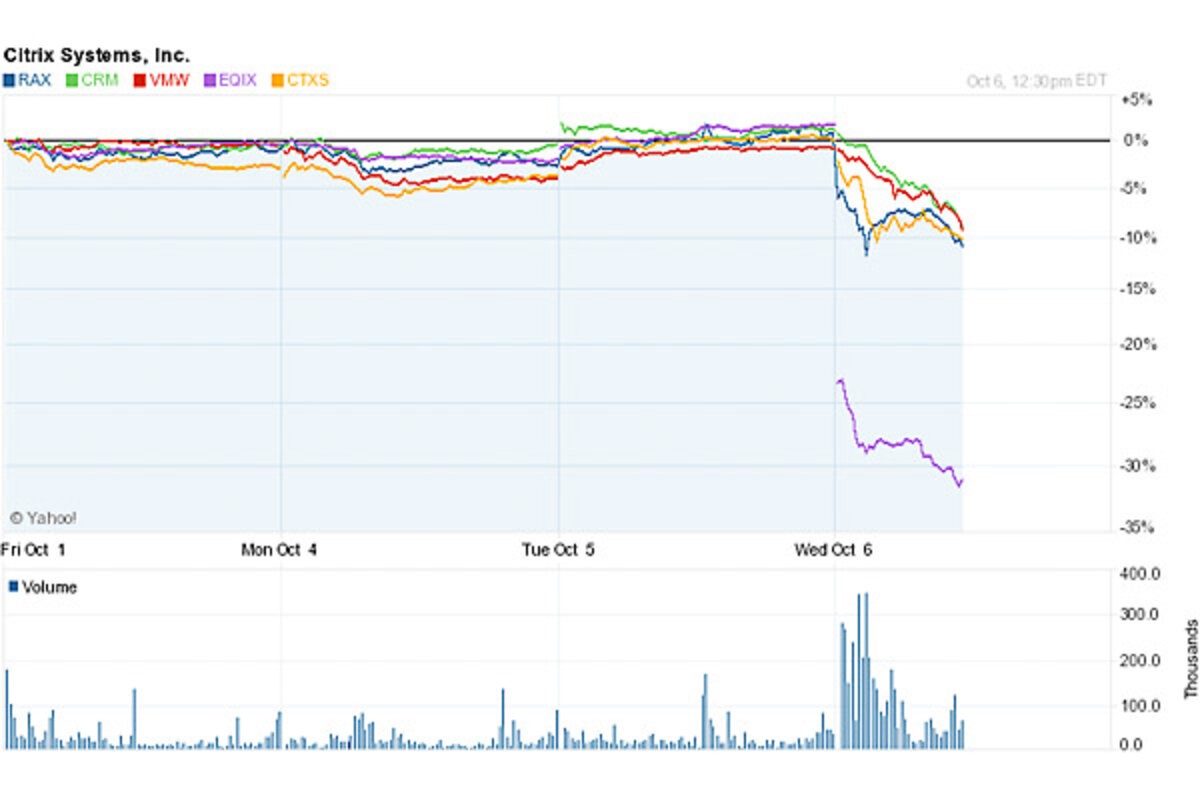Click the CRM green legend swatch
This screenshot has height=800, width=1200.
[73, 80]
